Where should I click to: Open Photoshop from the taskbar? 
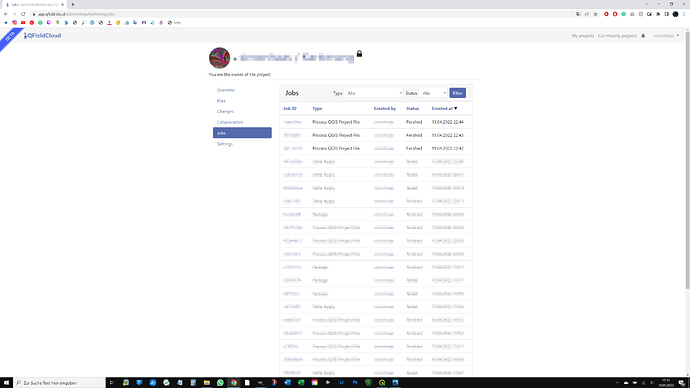click(x=355, y=383)
